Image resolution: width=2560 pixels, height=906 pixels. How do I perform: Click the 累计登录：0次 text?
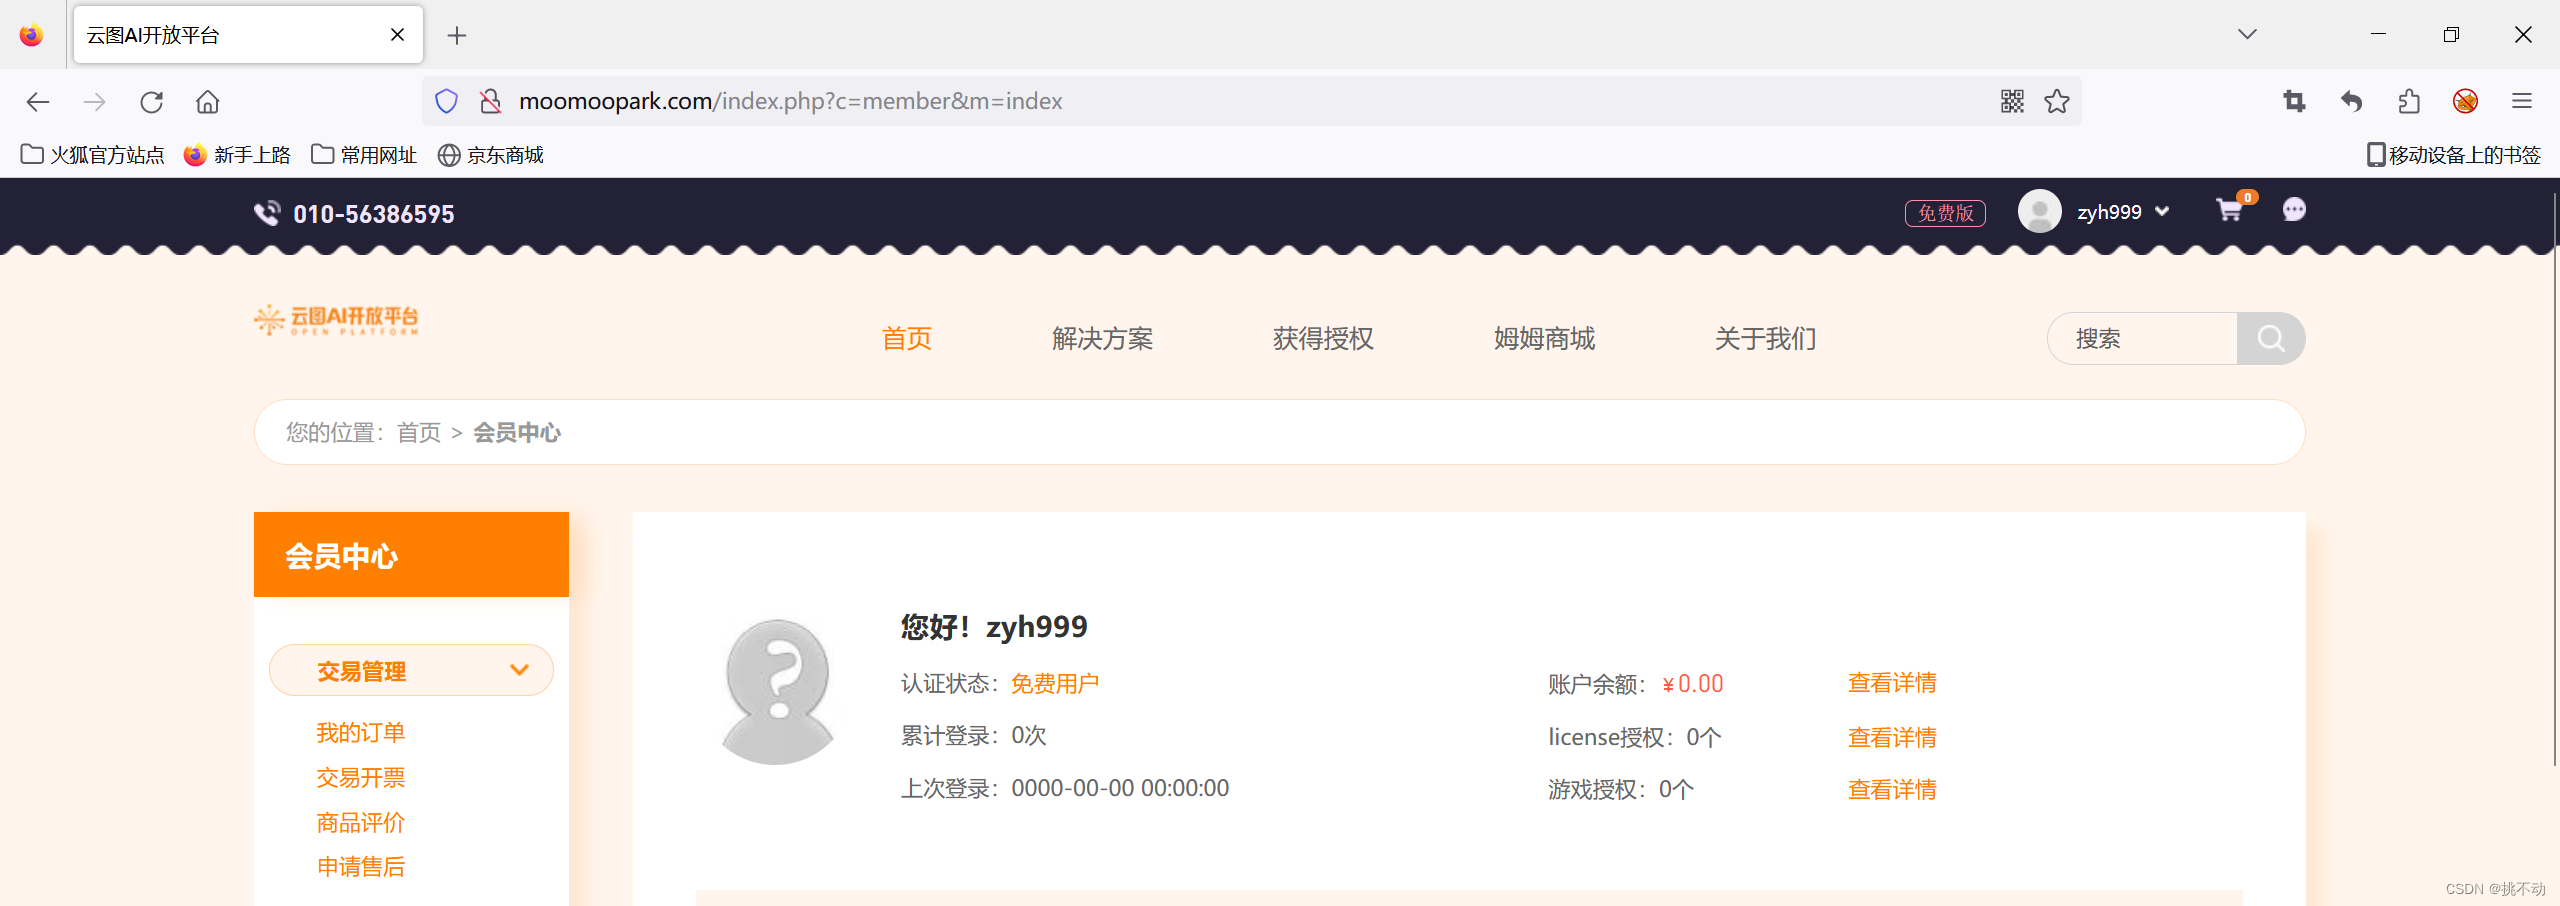pos(973,736)
